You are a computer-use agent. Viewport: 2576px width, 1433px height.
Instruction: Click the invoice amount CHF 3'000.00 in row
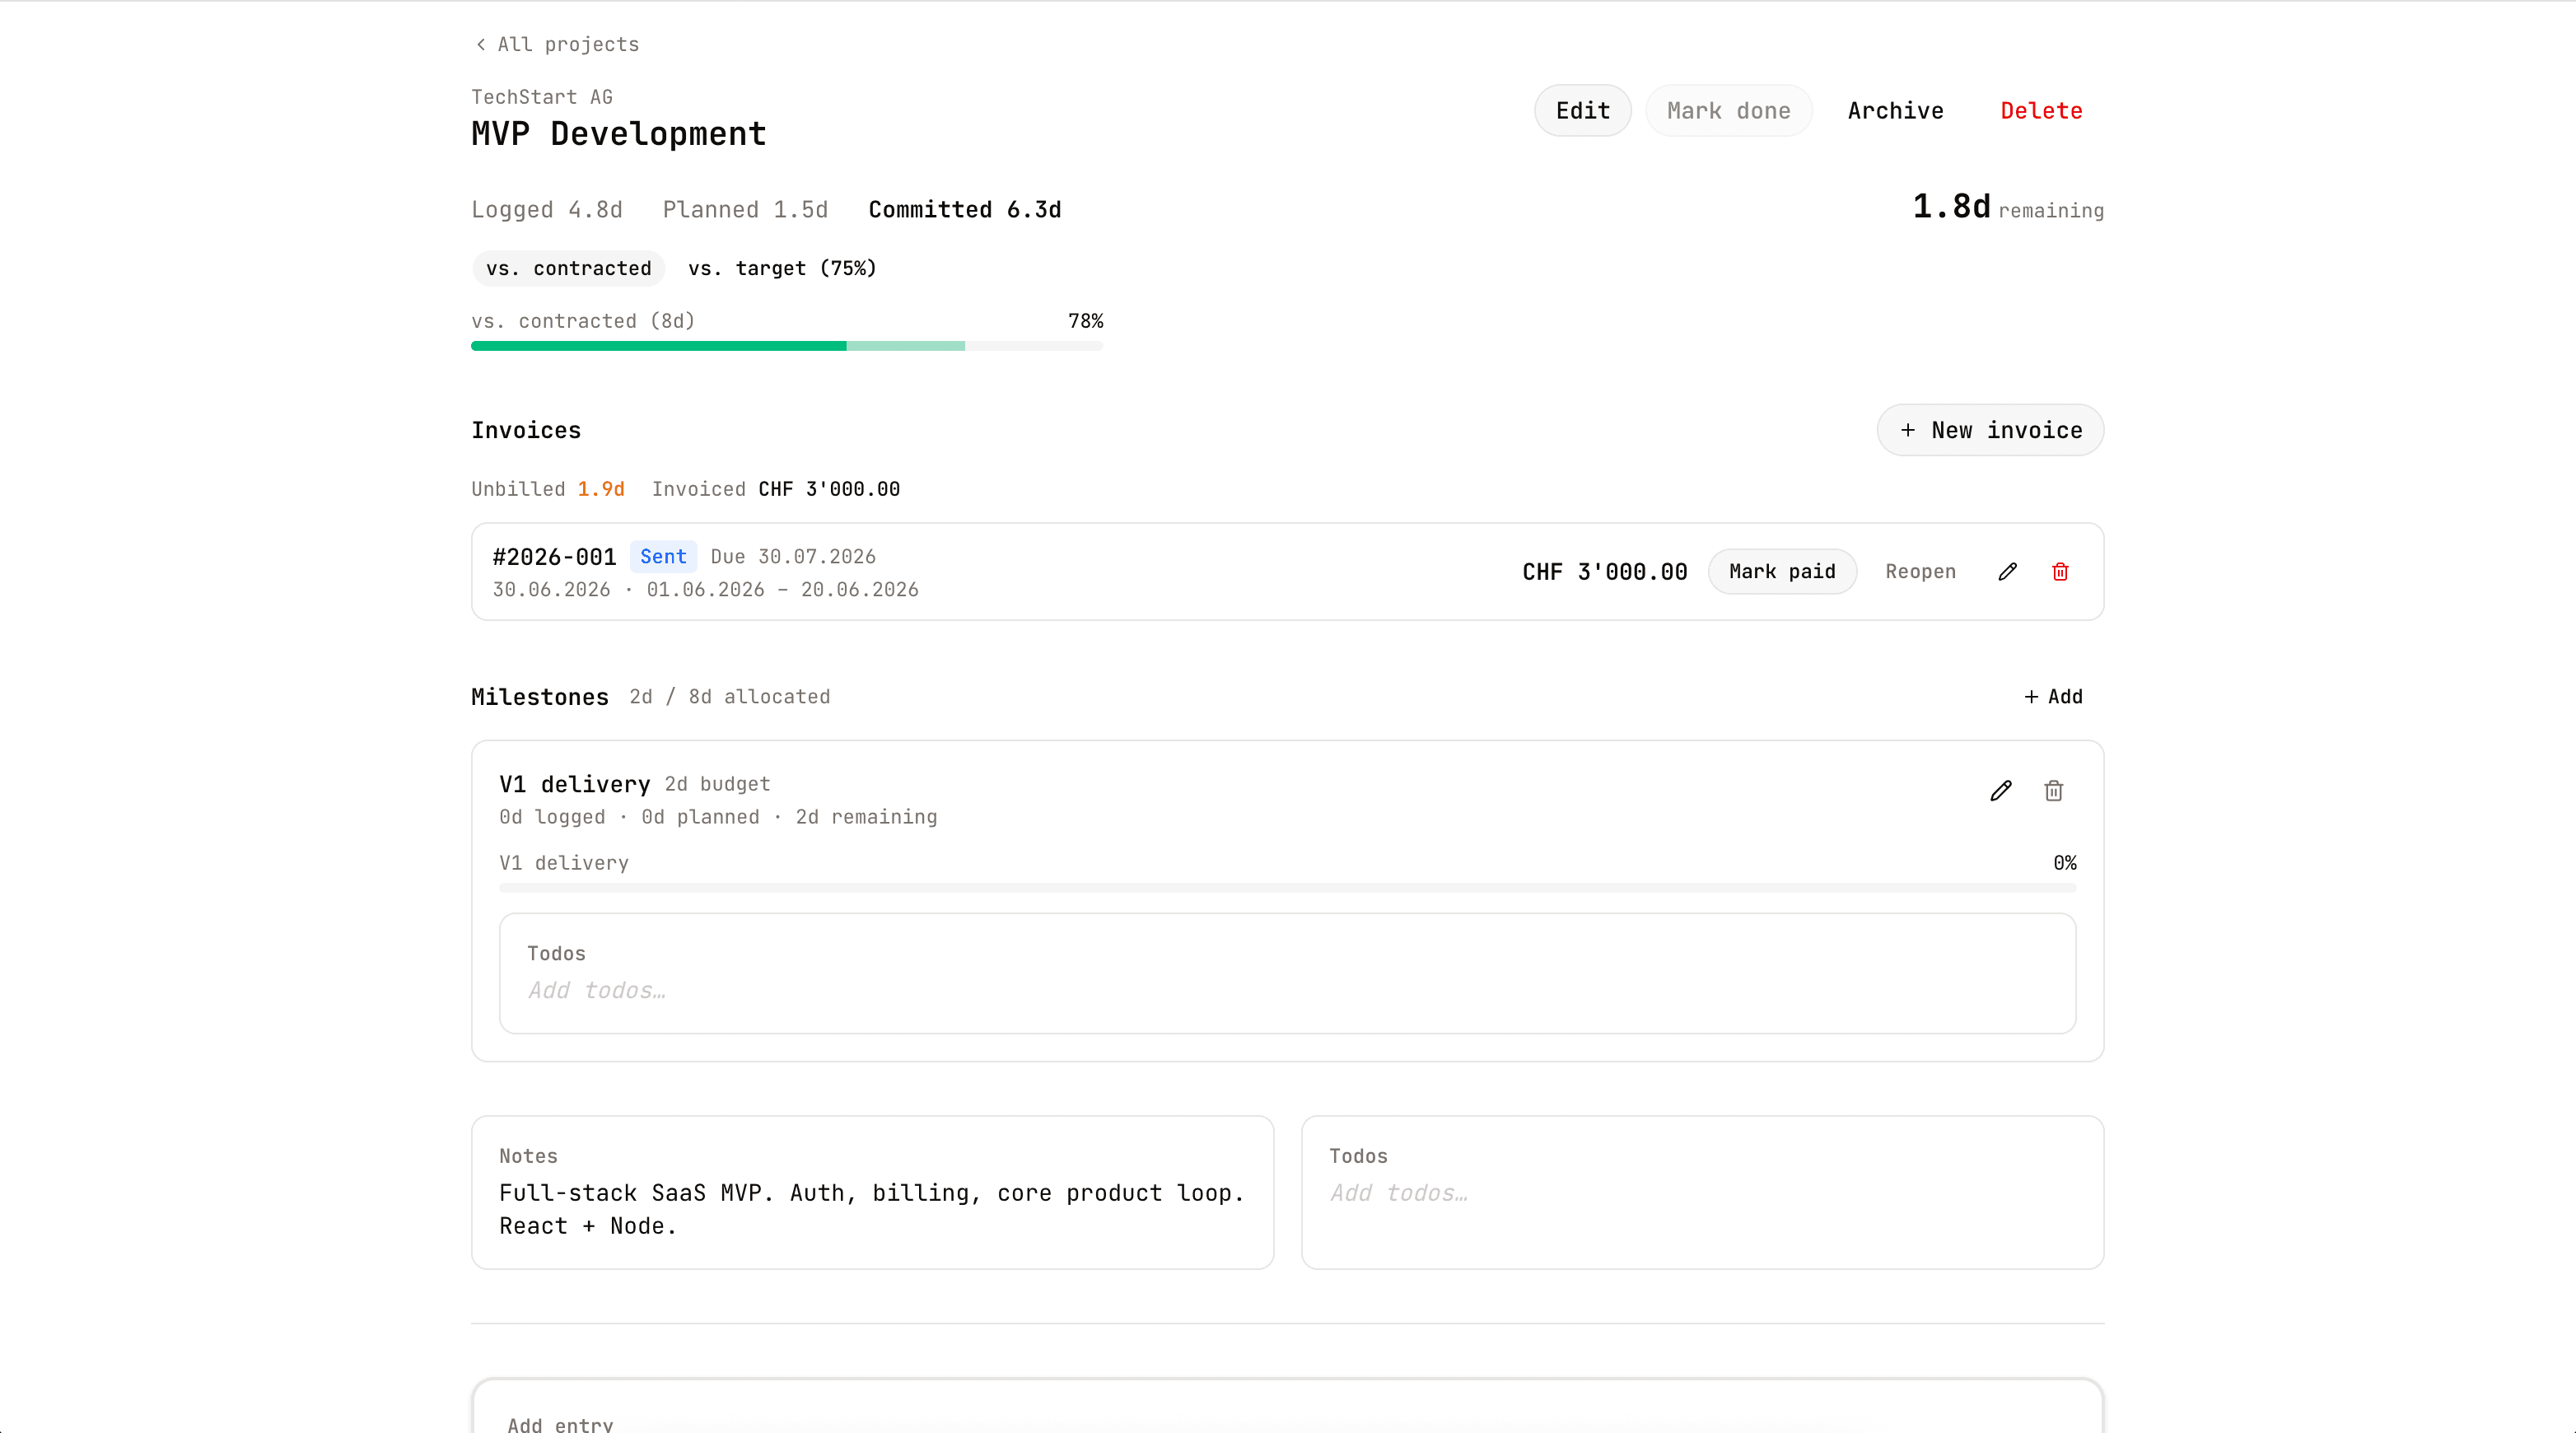tap(1605, 572)
